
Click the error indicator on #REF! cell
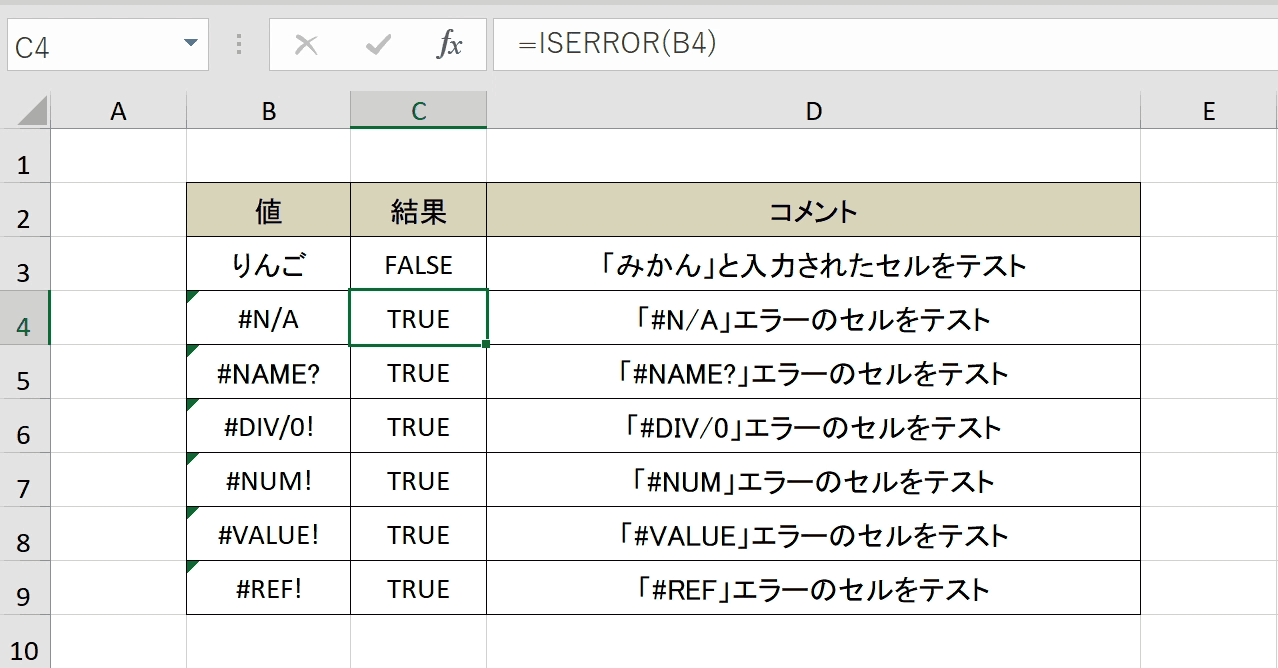coord(193,566)
